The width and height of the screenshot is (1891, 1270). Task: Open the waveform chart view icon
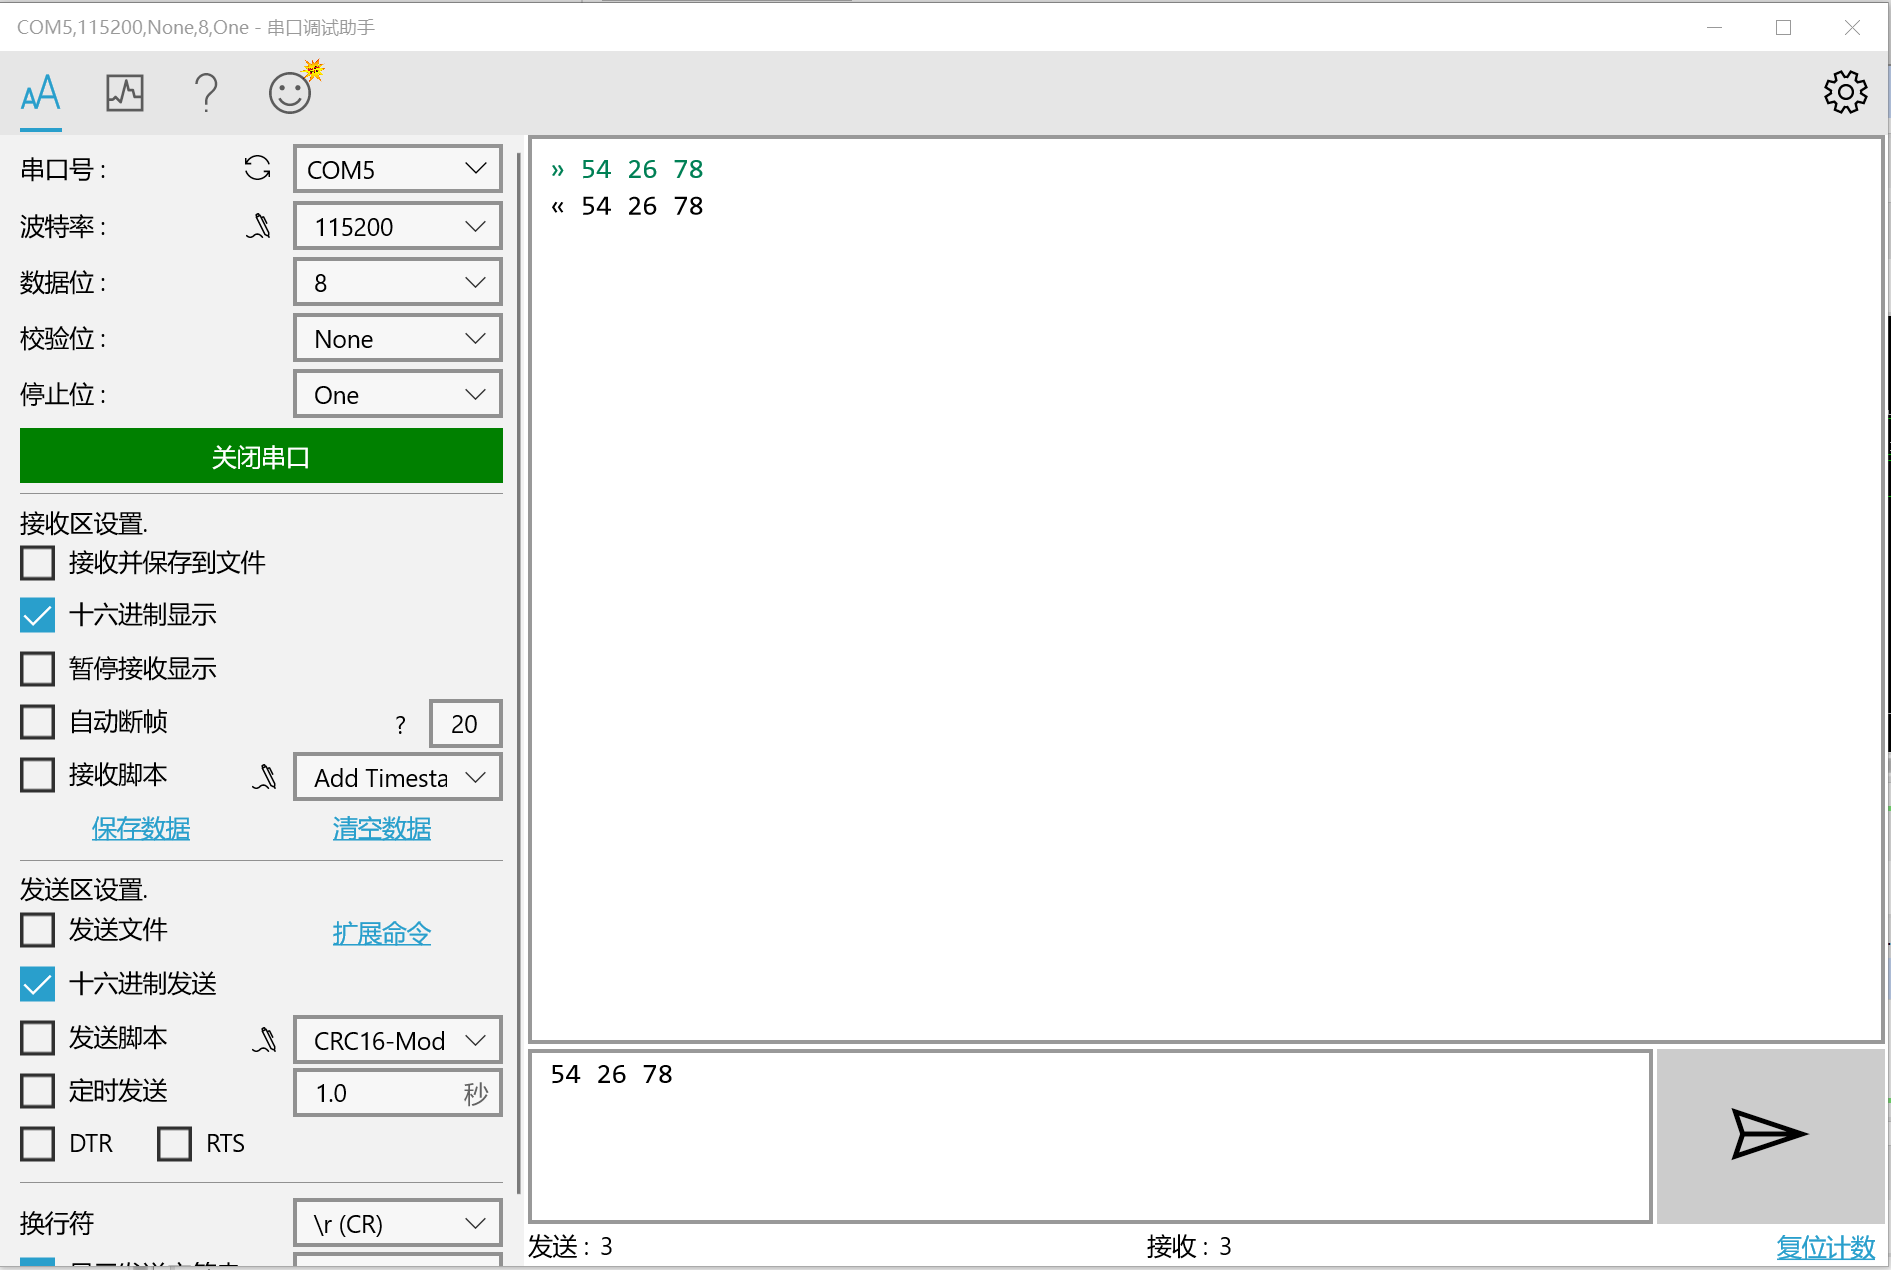(125, 94)
